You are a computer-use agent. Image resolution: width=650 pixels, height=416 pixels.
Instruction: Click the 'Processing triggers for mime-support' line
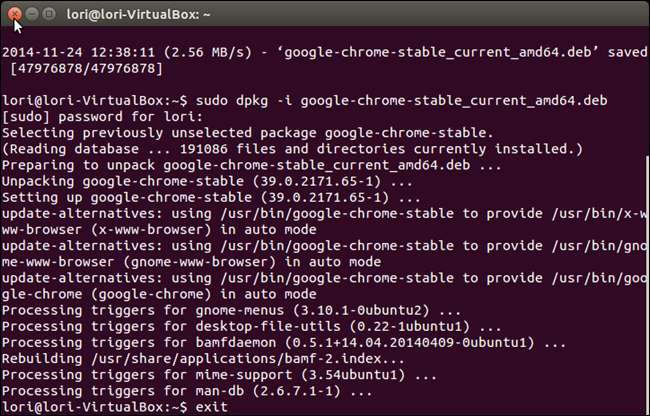coord(221,374)
